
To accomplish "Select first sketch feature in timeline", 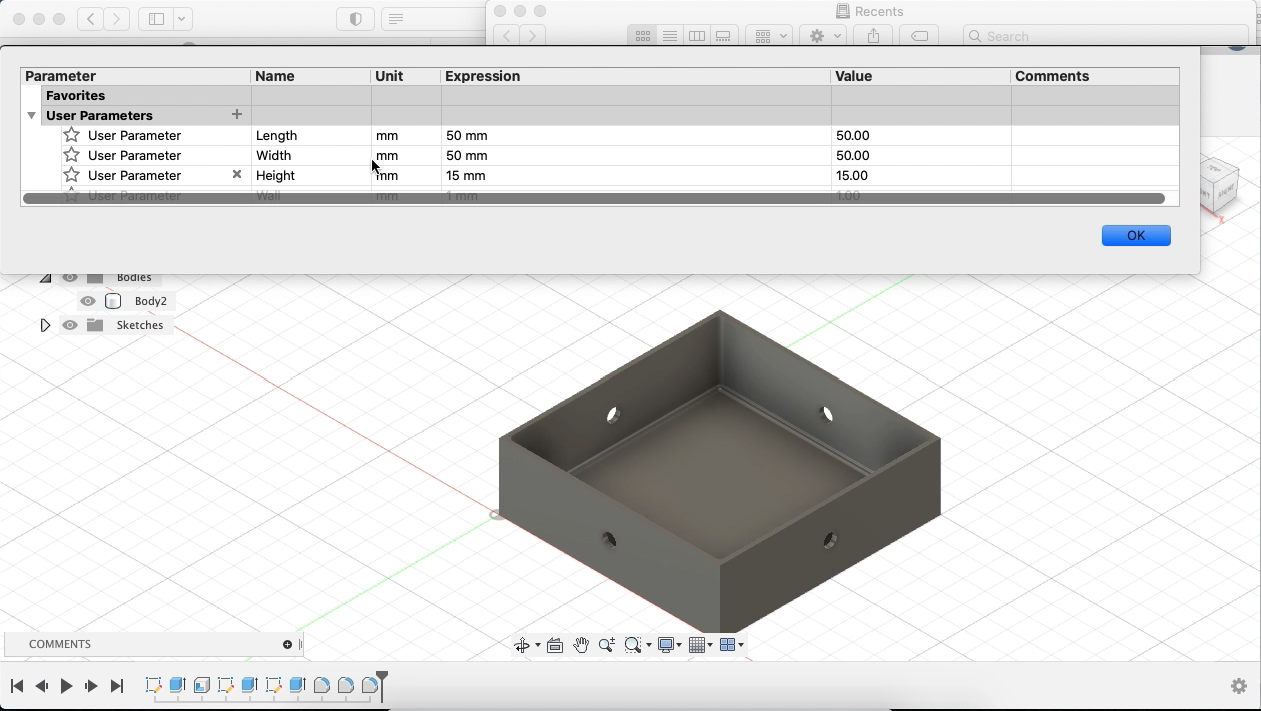I will [x=153, y=685].
